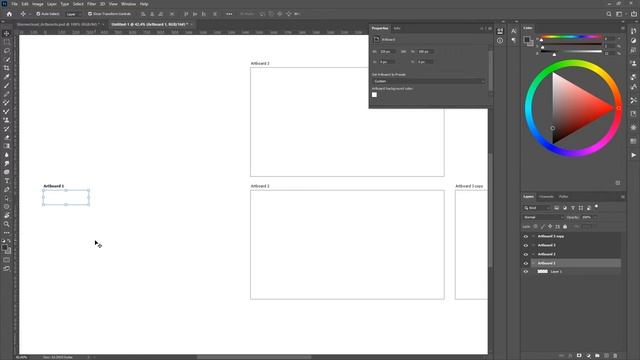Select the Zoom tool in the toolbox
Image resolution: width=640 pixels, height=360 pixels.
pos(7,224)
